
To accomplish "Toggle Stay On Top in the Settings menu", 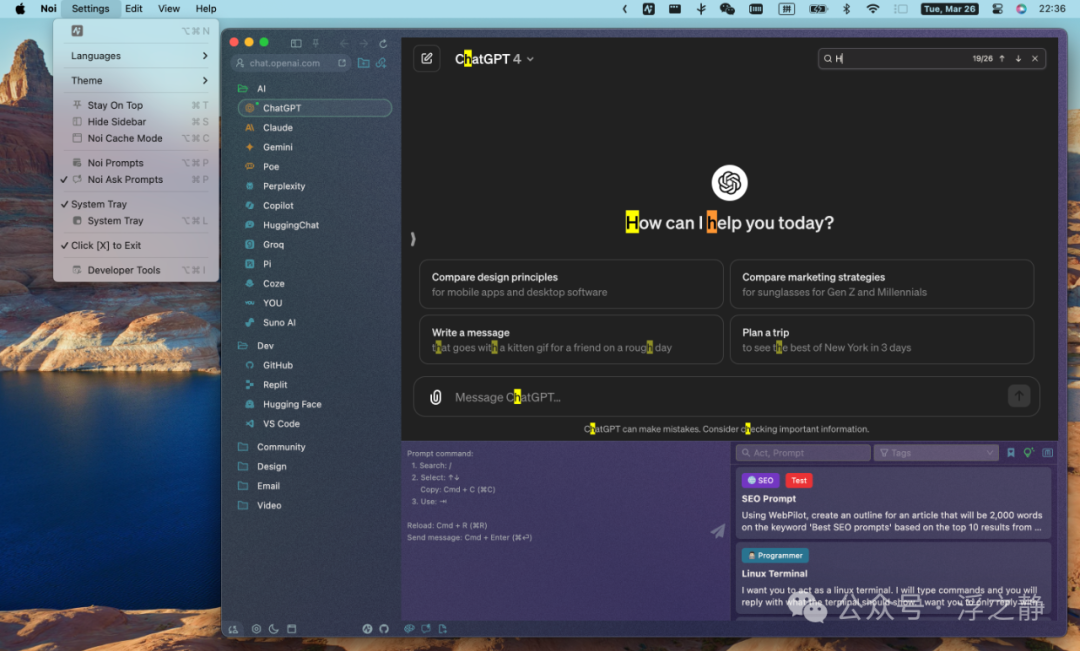I will click(136, 105).
